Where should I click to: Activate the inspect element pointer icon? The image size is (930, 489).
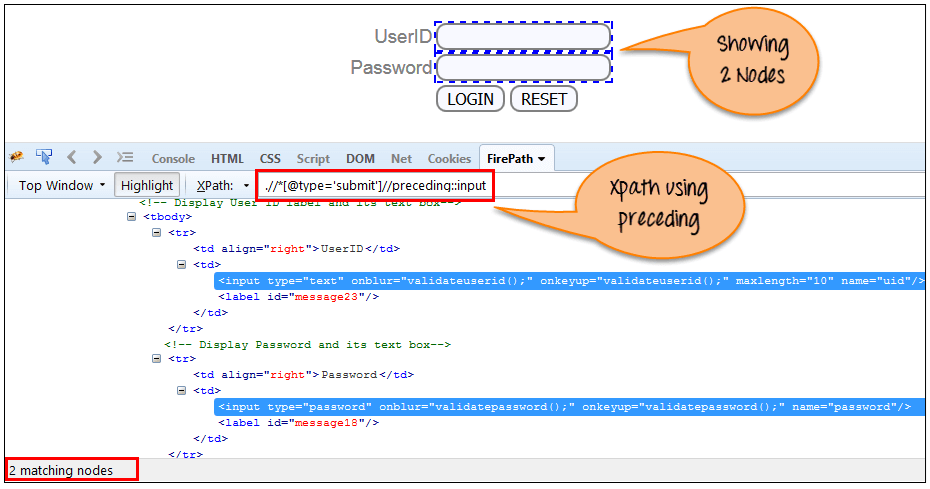[44, 157]
